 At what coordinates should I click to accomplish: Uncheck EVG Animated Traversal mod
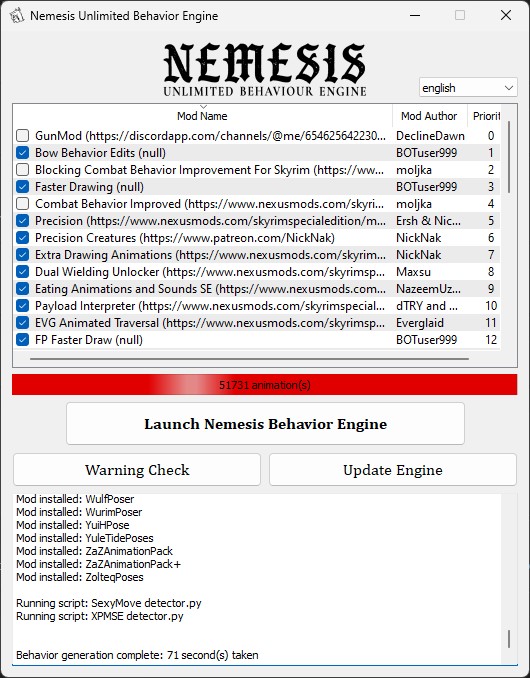click(22, 323)
